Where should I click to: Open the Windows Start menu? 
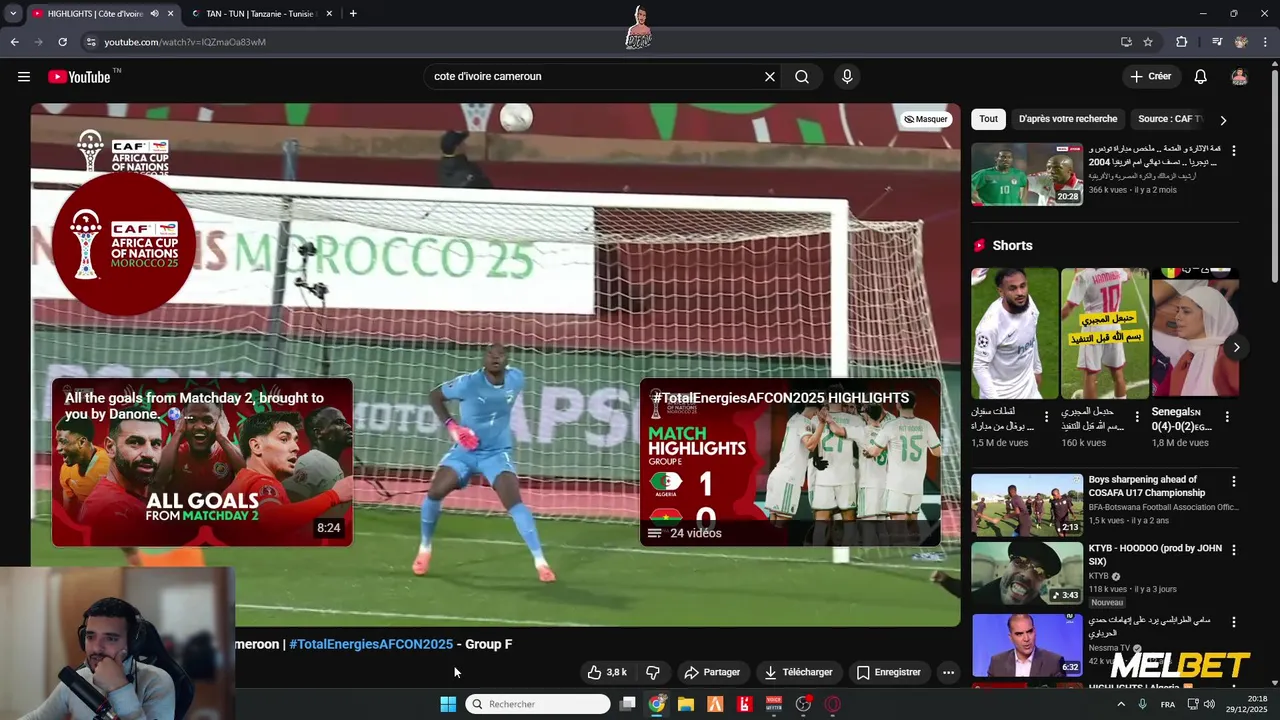pyautogui.click(x=448, y=704)
